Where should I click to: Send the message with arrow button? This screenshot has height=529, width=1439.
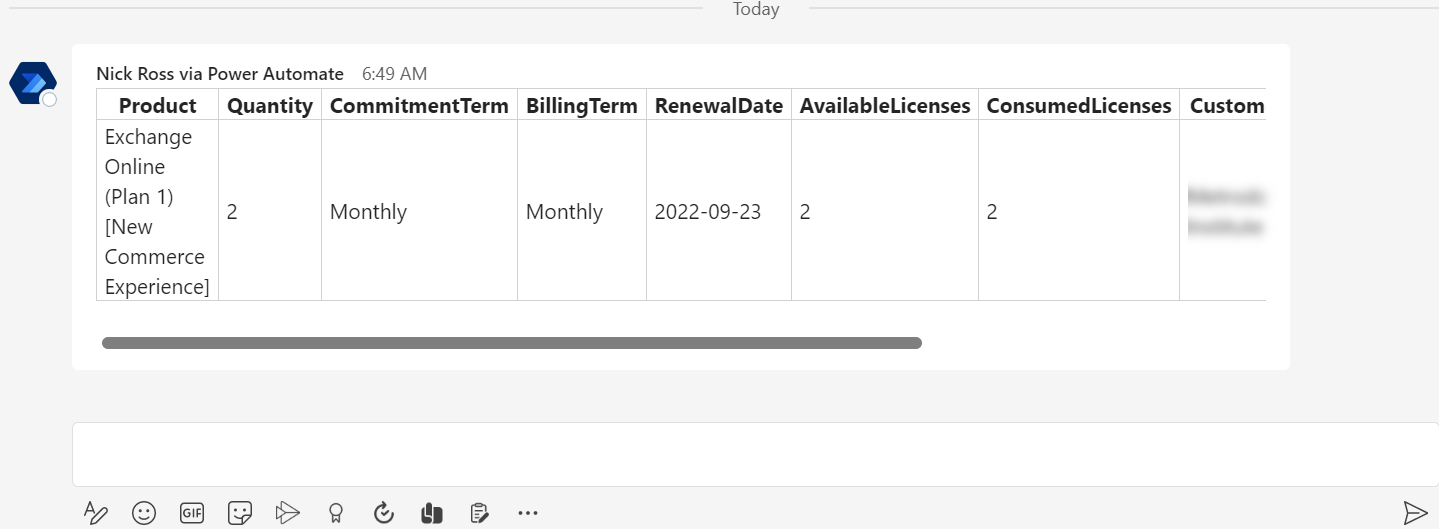(x=1415, y=513)
